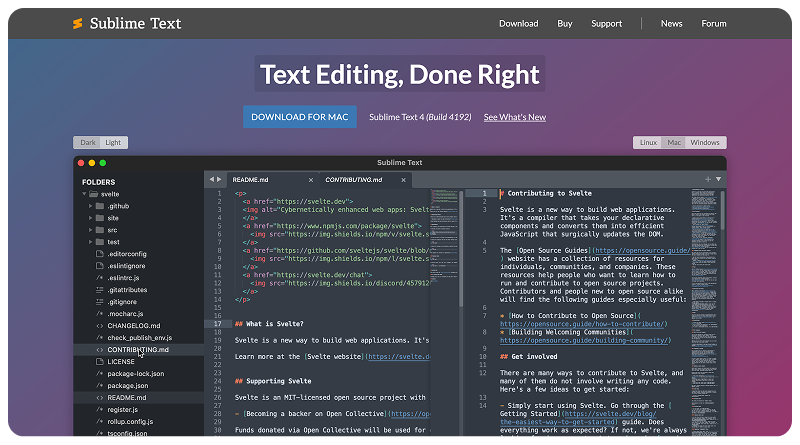Viewport: 800px width, 445px height.
Task: Click the yellow minimize window button
Action: coord(92,163)
